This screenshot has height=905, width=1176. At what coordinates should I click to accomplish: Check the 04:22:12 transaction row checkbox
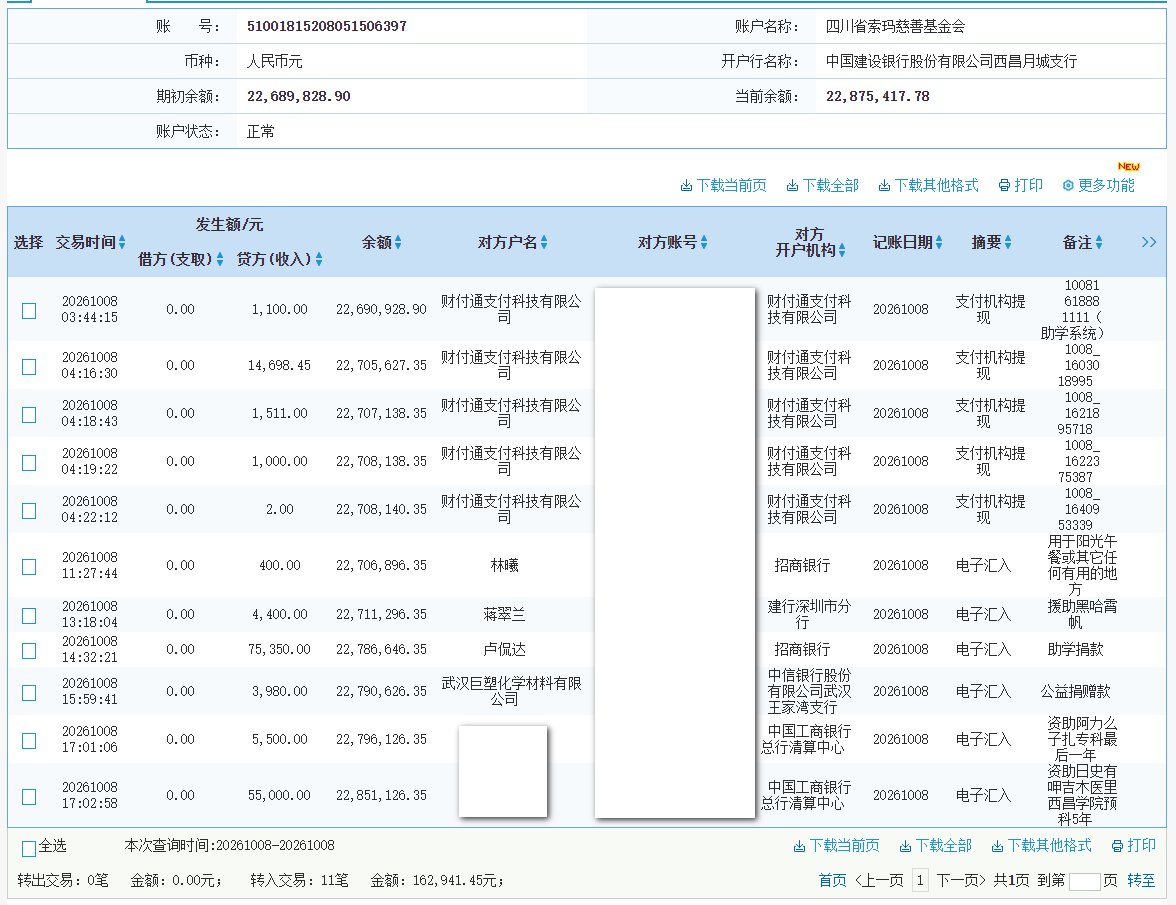29,511
